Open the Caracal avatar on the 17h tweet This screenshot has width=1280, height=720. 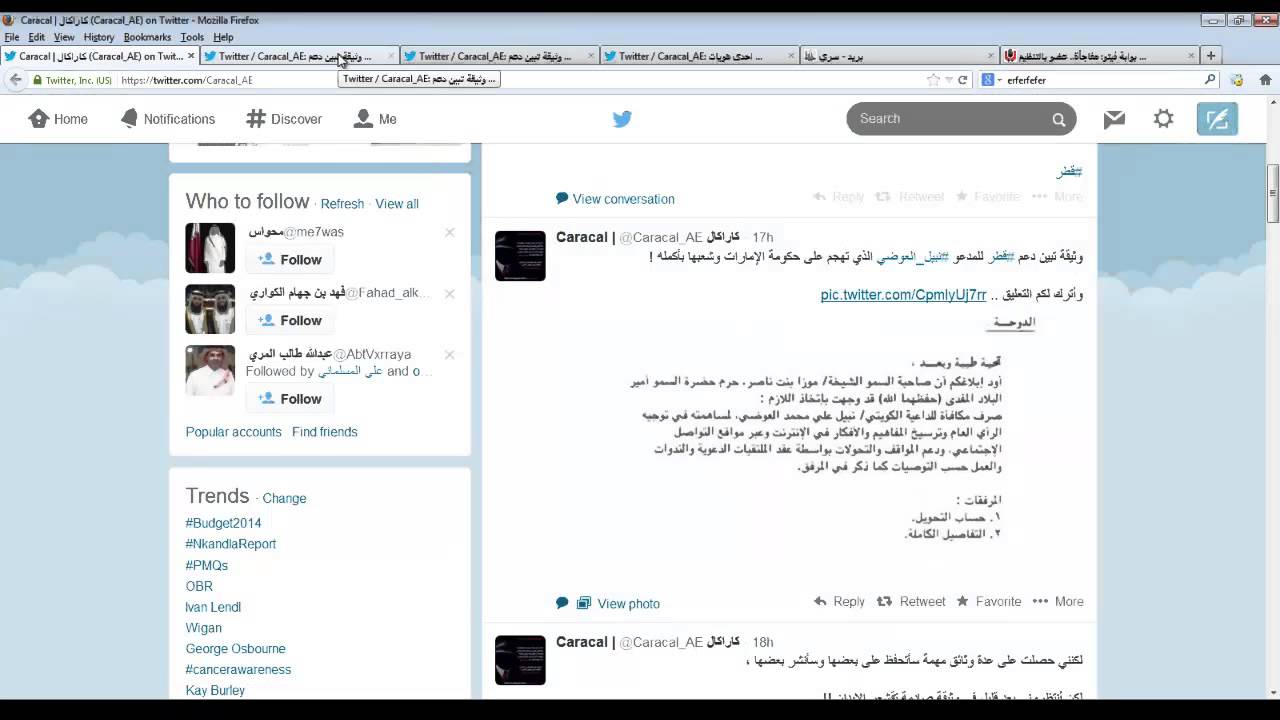tap(520, 256)
